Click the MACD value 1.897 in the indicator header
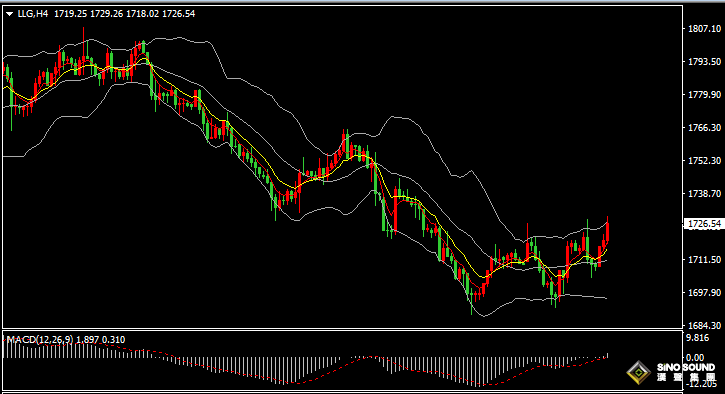 (88, 340)
